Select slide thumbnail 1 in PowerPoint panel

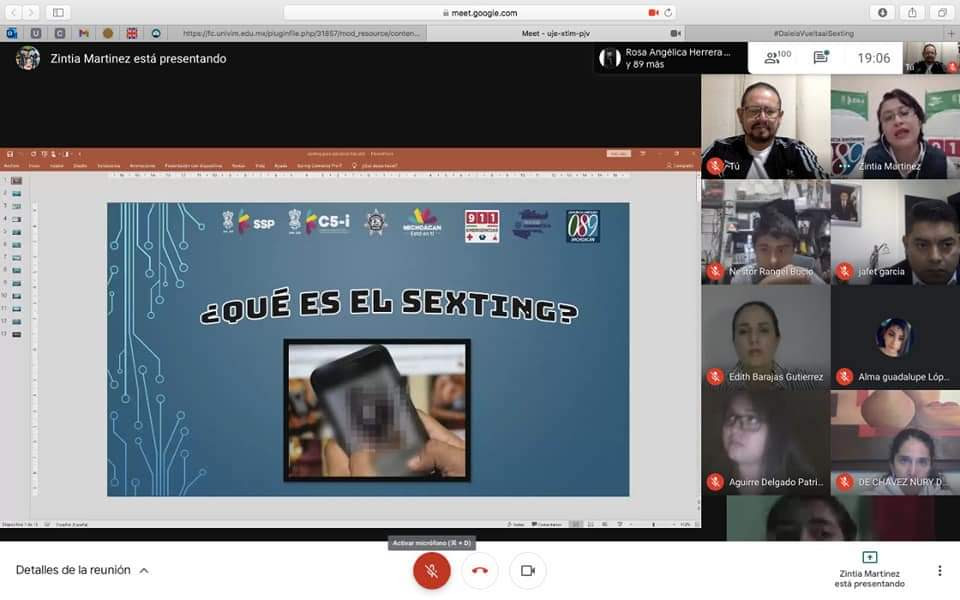(17, 181)
